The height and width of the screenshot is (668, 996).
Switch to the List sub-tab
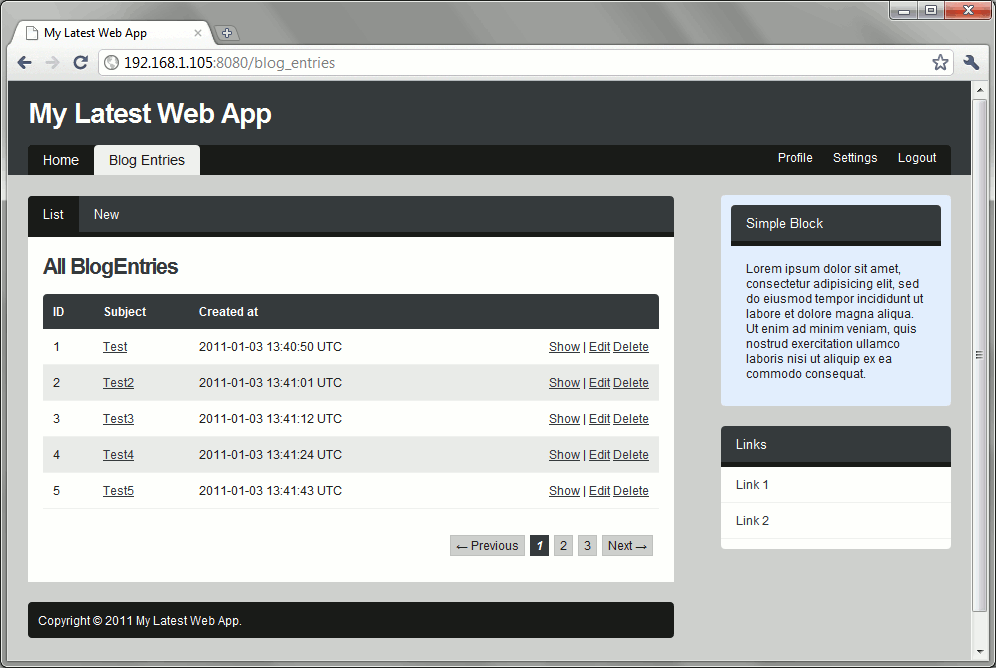tap(53, 215)
